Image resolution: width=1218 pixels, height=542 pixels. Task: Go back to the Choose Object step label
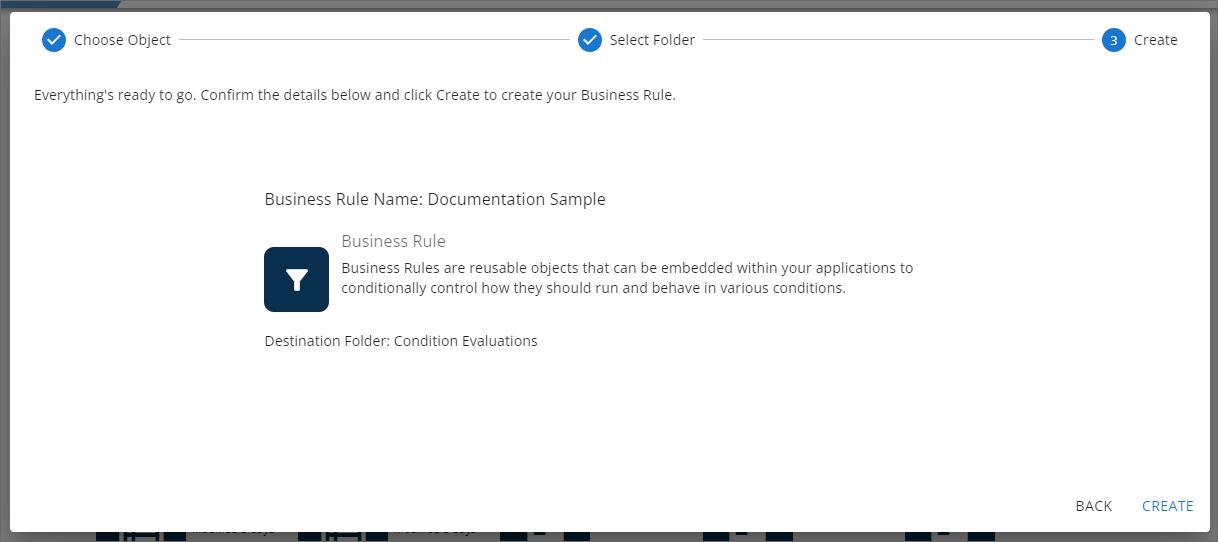pyautogui.click(x=122, y=40)
